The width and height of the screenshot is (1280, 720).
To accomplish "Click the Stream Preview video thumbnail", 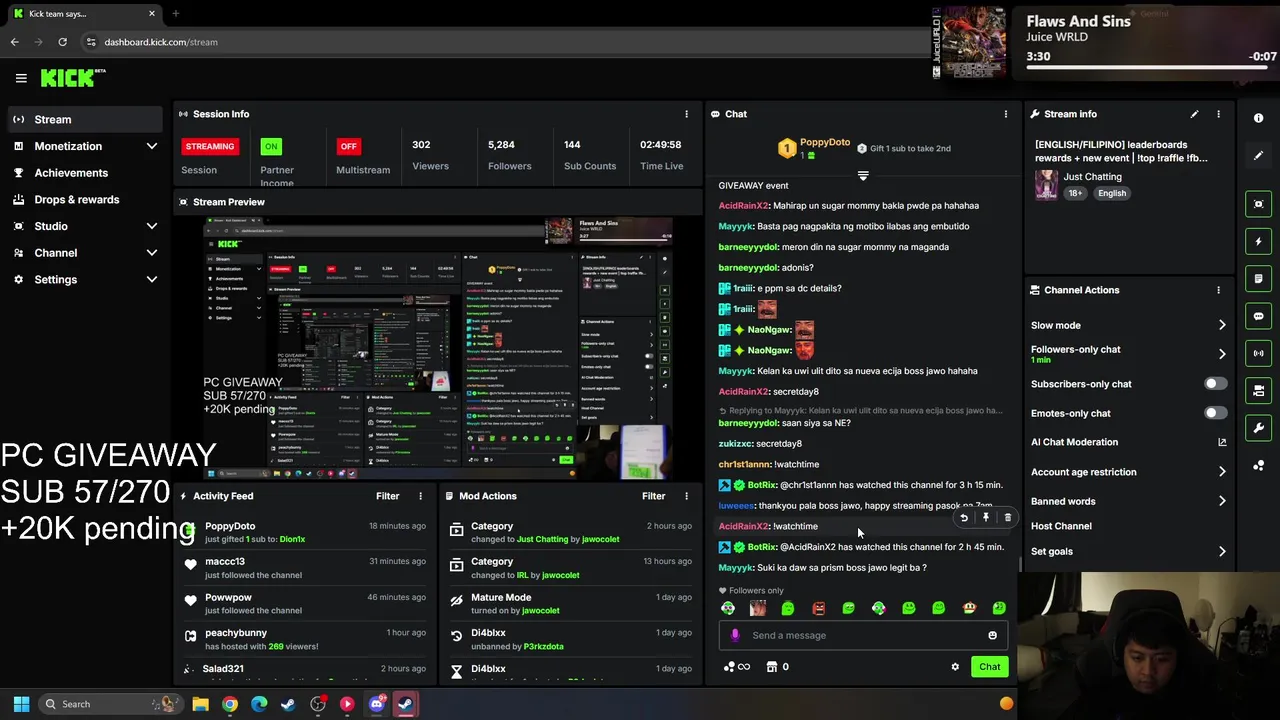I will [438, 347].
